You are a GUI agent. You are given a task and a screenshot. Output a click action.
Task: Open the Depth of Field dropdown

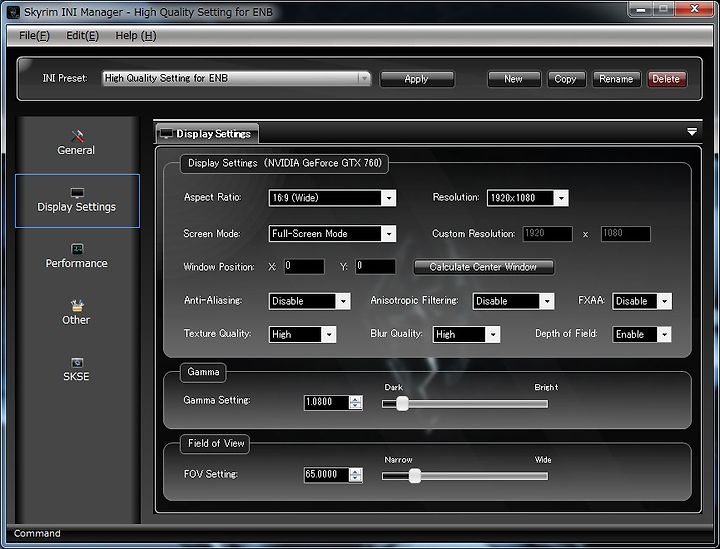pyautogui.click(x=641, y=334)
